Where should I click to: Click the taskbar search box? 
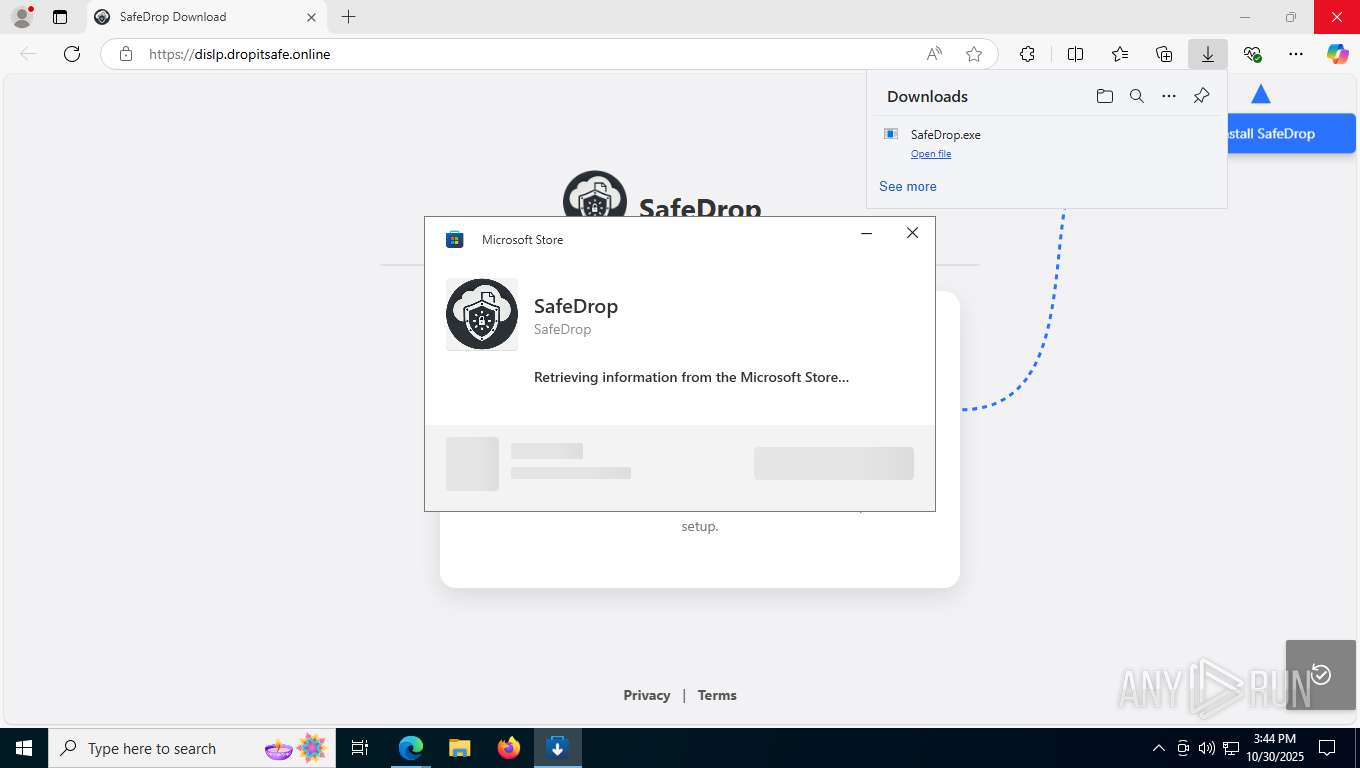(x=190, y=748)
